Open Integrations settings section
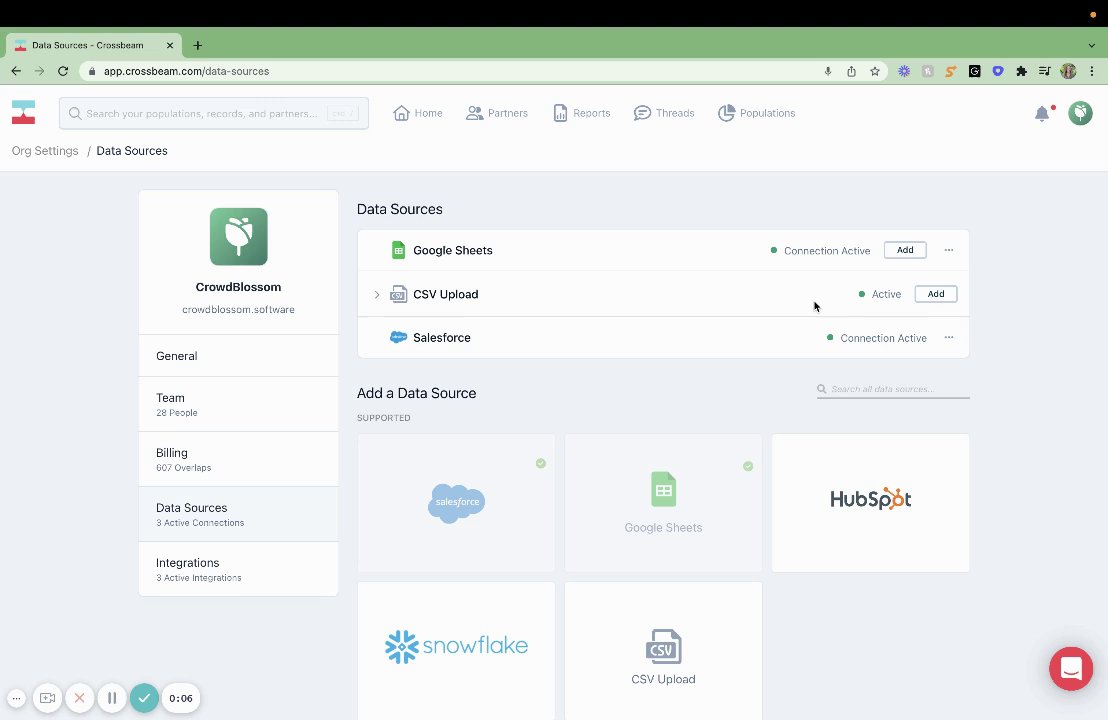This screenshot has height=720, width=1108. click(239, 569)
